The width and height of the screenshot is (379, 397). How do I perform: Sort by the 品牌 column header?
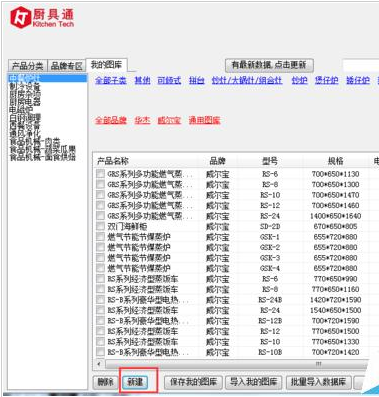coord(217,161)
